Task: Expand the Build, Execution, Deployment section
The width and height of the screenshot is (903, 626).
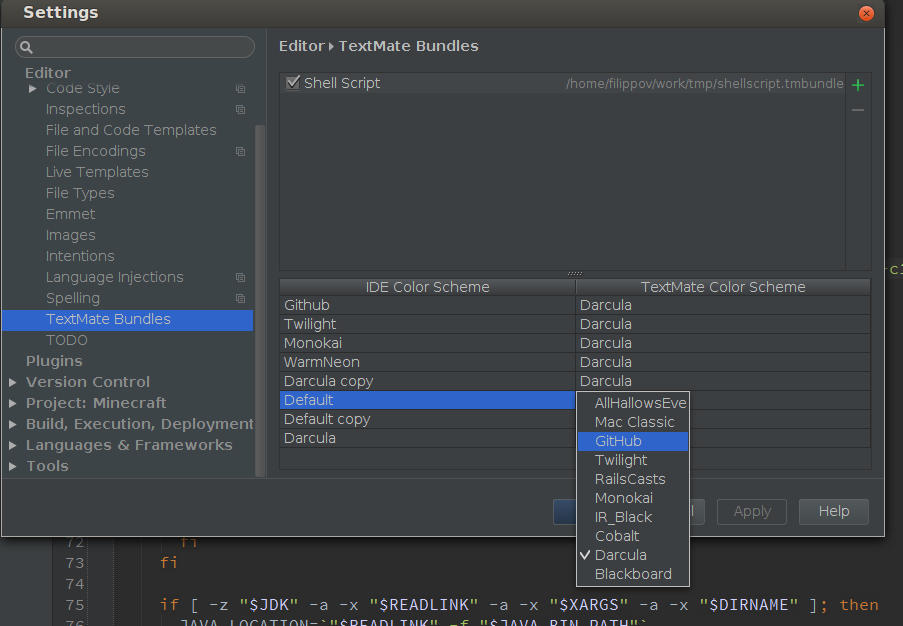Action: point(13,424)
